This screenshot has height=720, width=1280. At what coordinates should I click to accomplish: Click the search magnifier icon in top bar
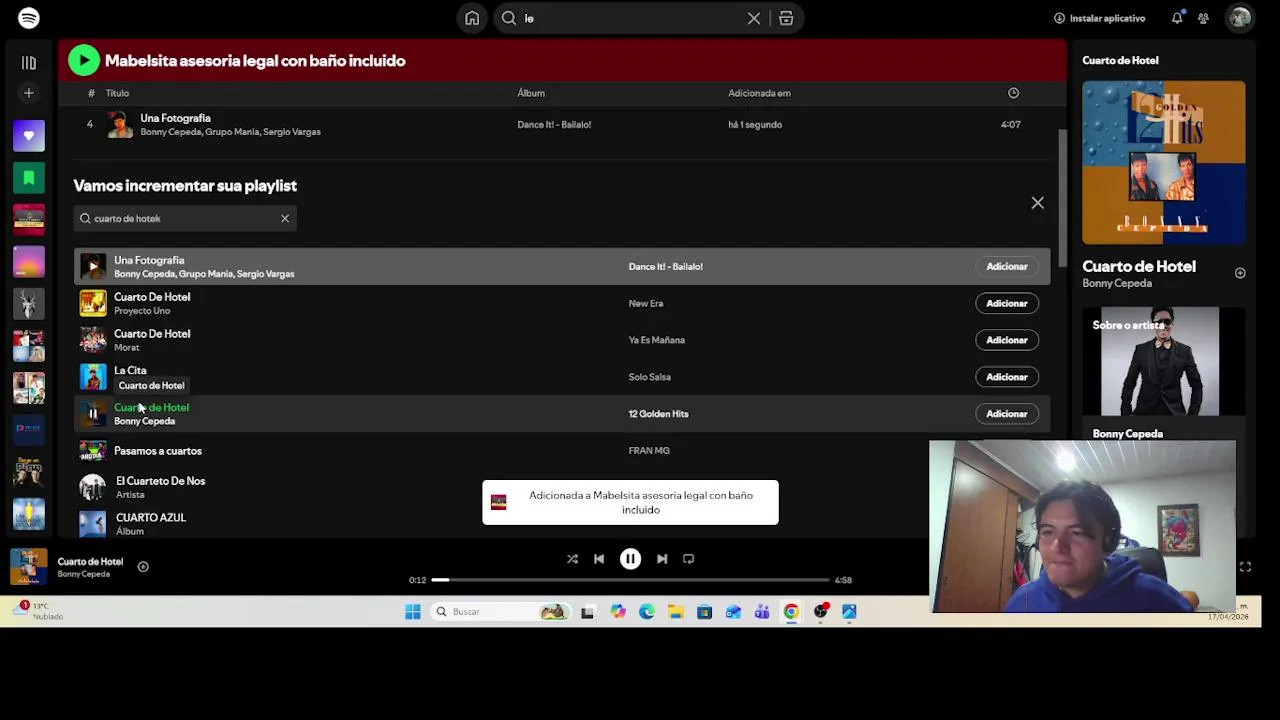pos(509,18)
